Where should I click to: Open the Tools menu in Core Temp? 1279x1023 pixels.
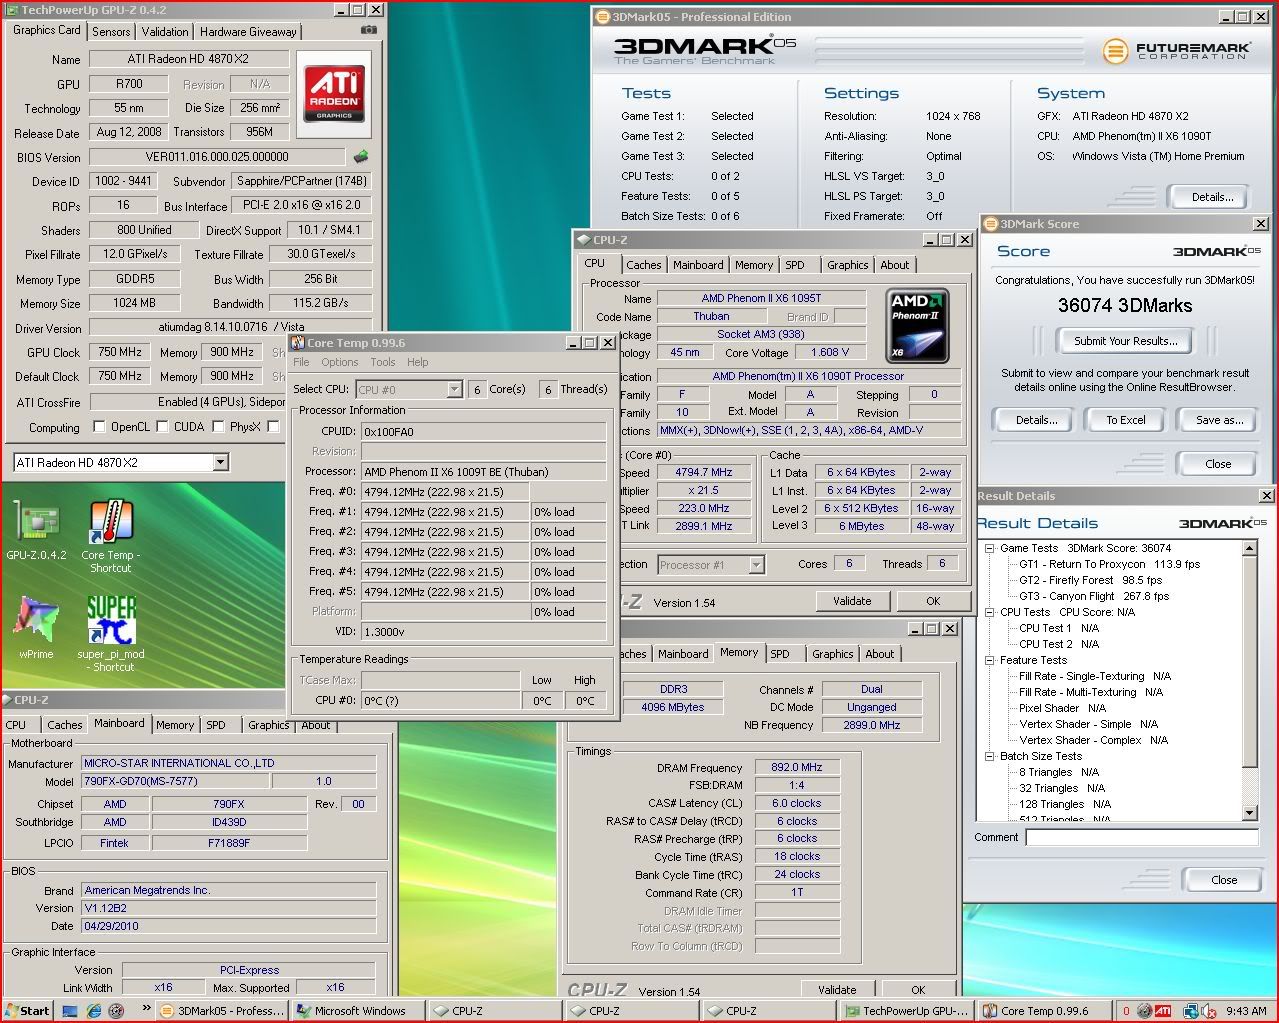[383, 362]
